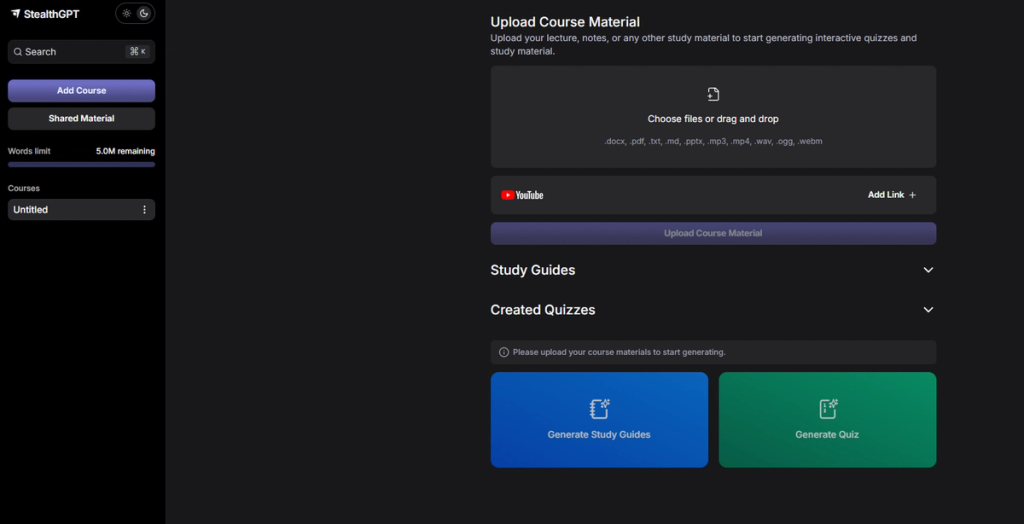Expand the Created Quizzes section chevron
The width and height of the screenshot is (1024, 524).
pyautogui.click(x=929, y=310)
